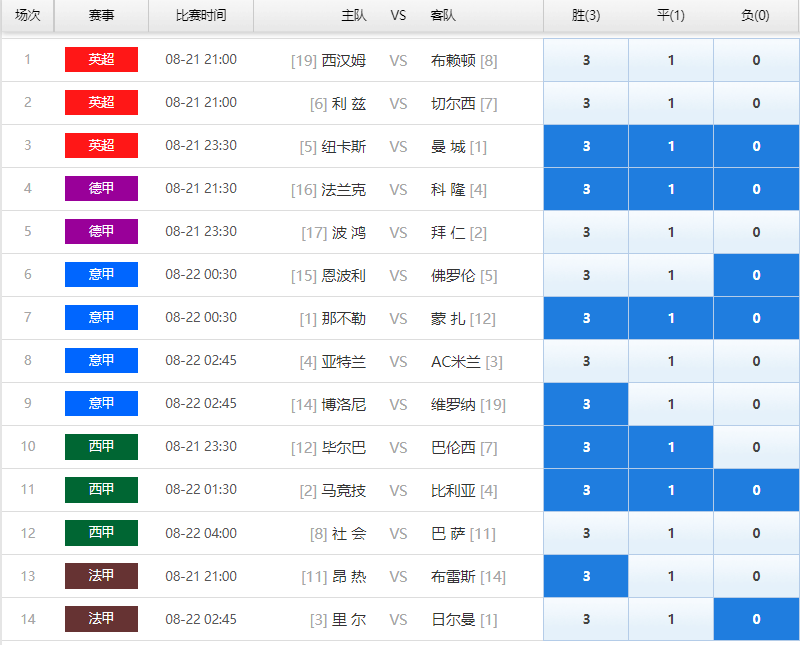This screenshot has width=800, height=645.
Task: Deselect loss (0) for 里尔 vs 日尔曼
Action: (x=756, y=619)
